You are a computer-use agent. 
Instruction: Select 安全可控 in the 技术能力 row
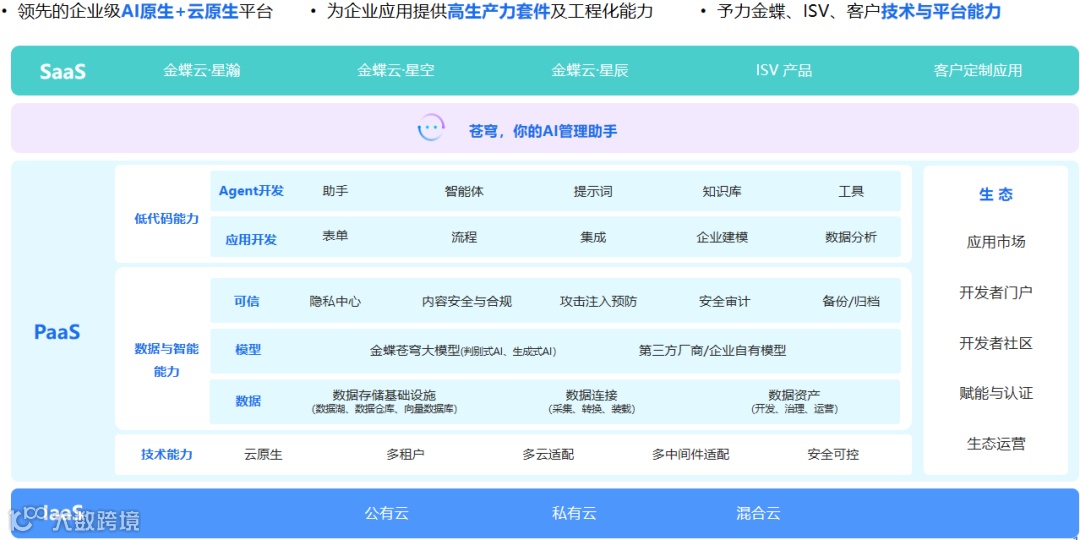pos(833,455)
